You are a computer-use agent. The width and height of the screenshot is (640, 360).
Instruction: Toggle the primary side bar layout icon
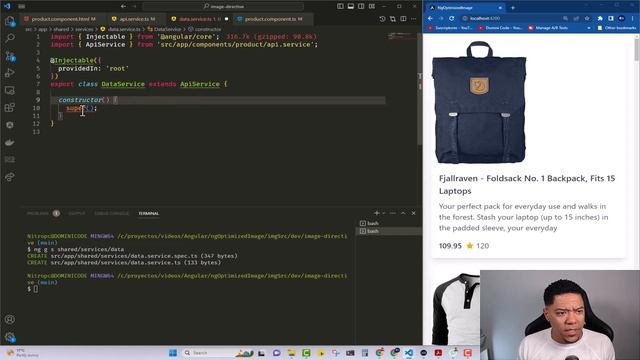point(340,6)
